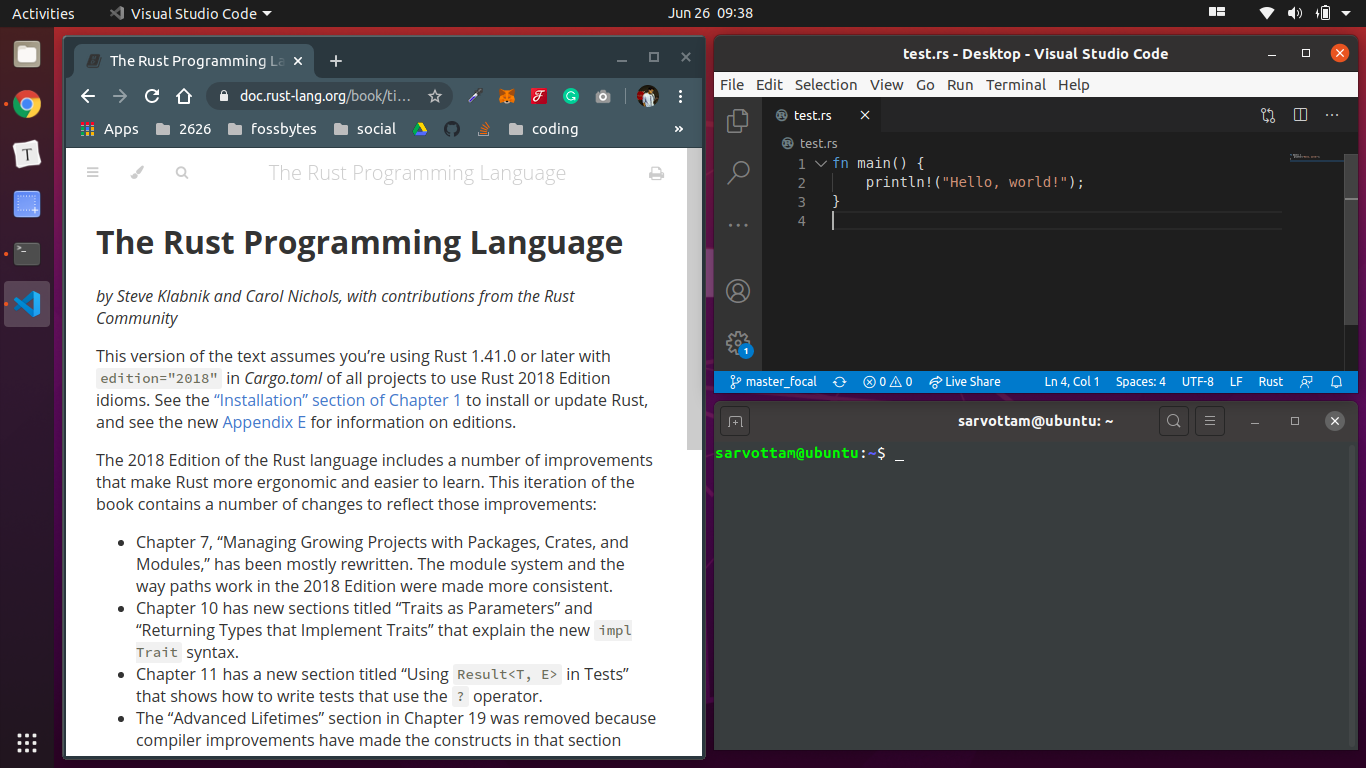Open the Help menu in VS Code

1074,85
